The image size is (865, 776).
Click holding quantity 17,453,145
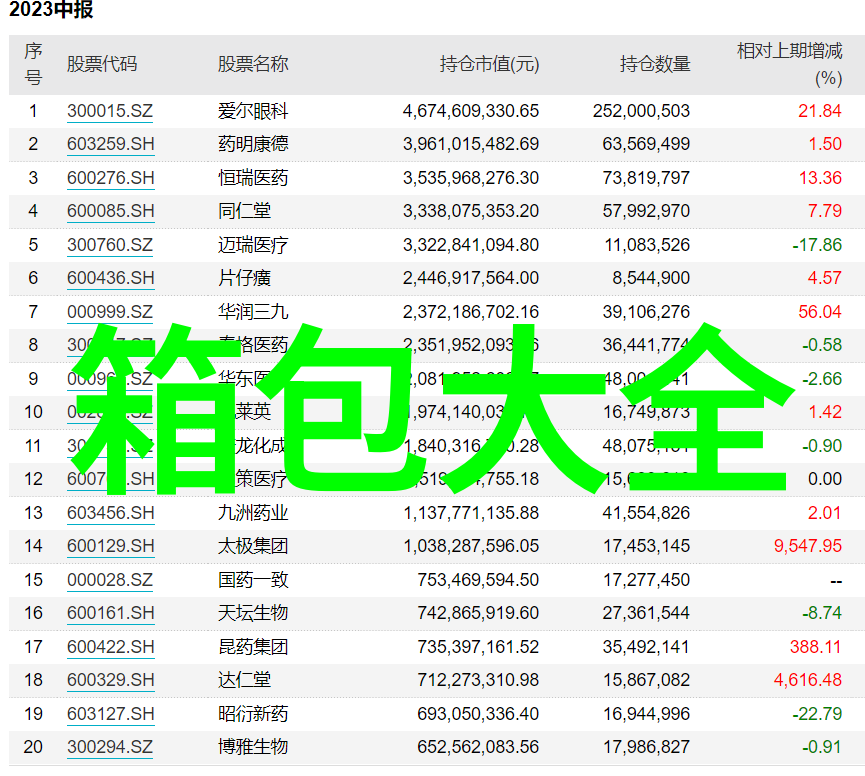[646, 546]
